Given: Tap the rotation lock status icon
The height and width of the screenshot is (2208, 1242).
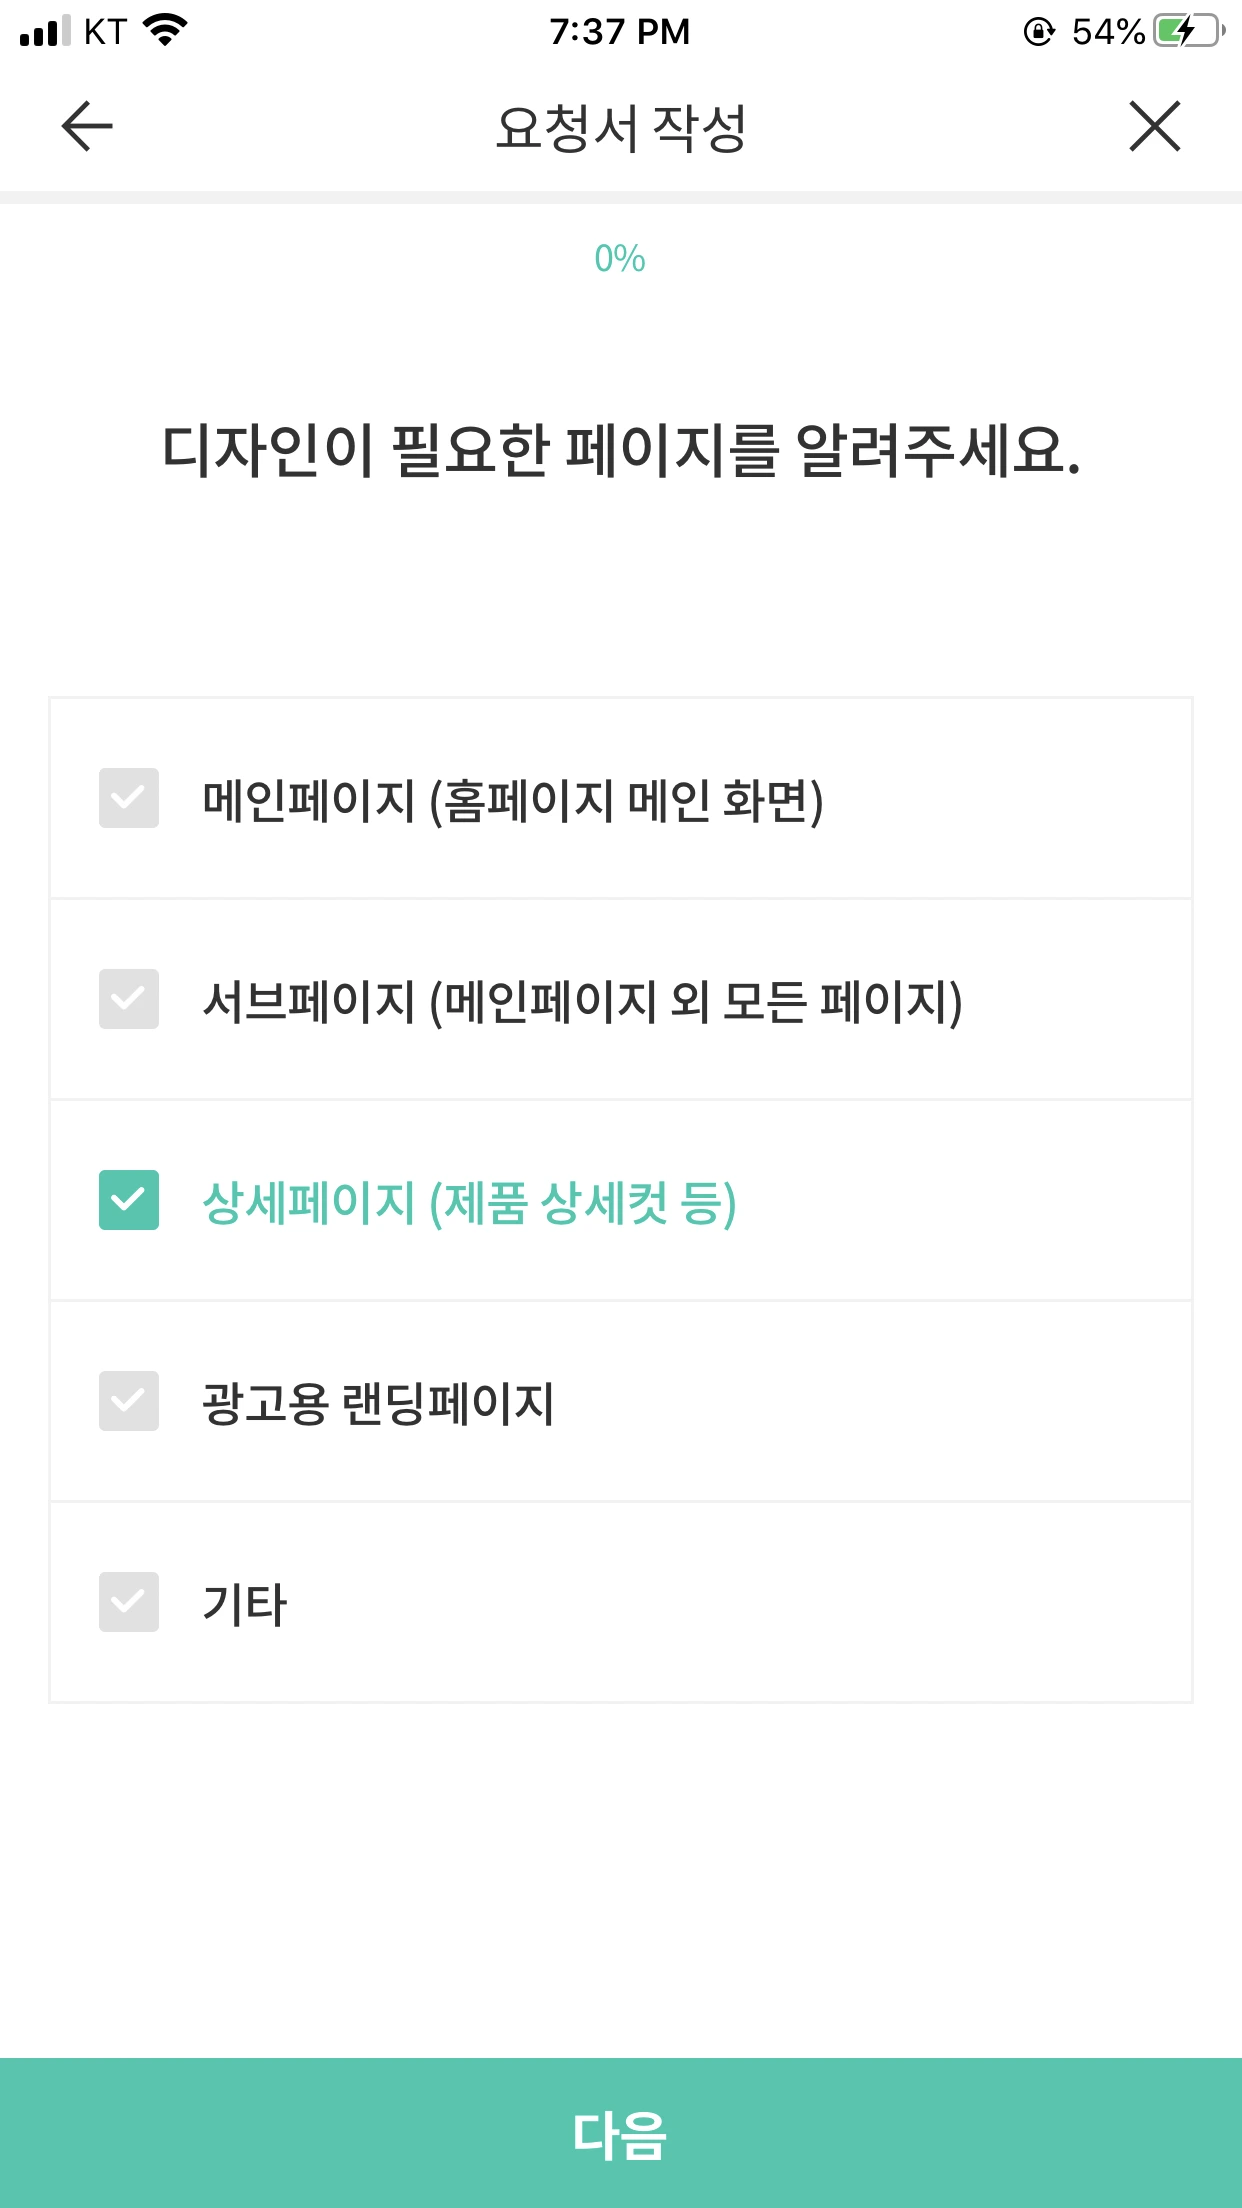Looking at the screenshot, I should [1039, 32].
